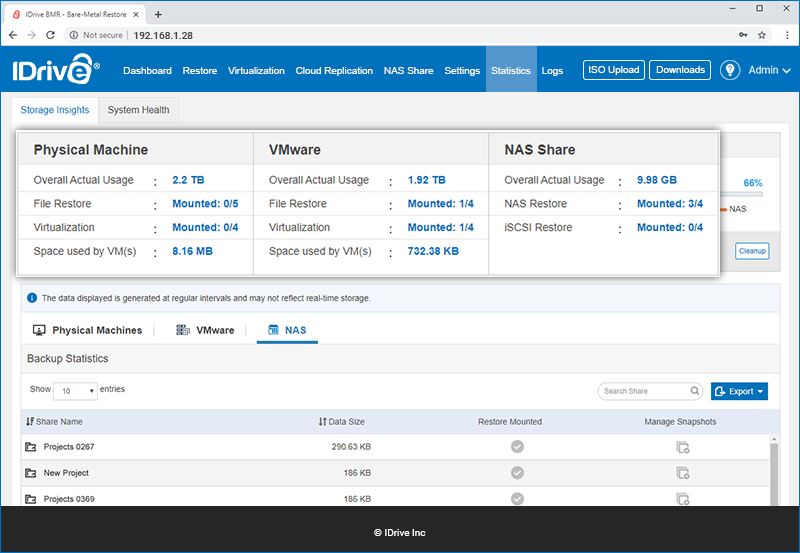
Task: Click the browser forward arrow
Action: (32, 35)
